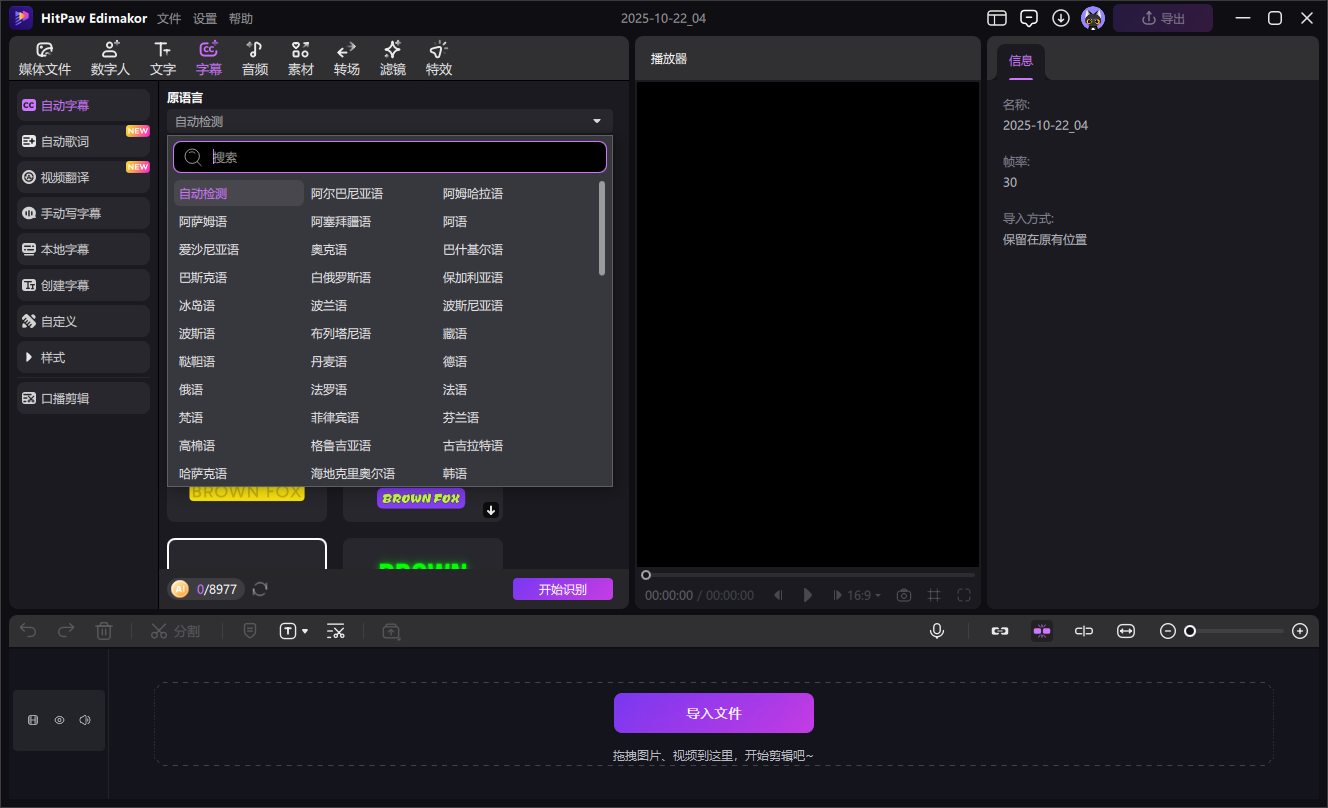This screenshot has height=808, width=1328.
Task: Click the voiceover microphone icon above timeline
Action: pos(936,630)
